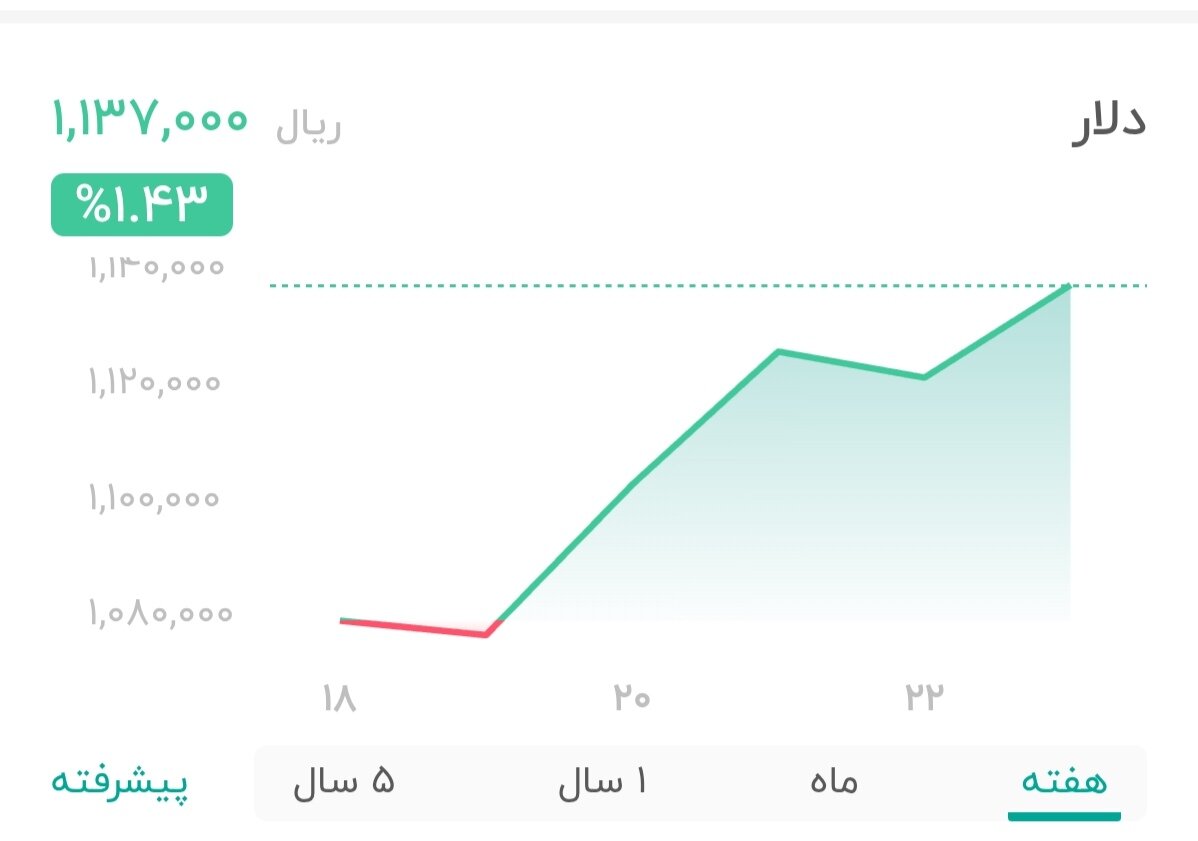Click the dip point near day ۲۲
Screen dimensions: 1198x841
[925, 378]
